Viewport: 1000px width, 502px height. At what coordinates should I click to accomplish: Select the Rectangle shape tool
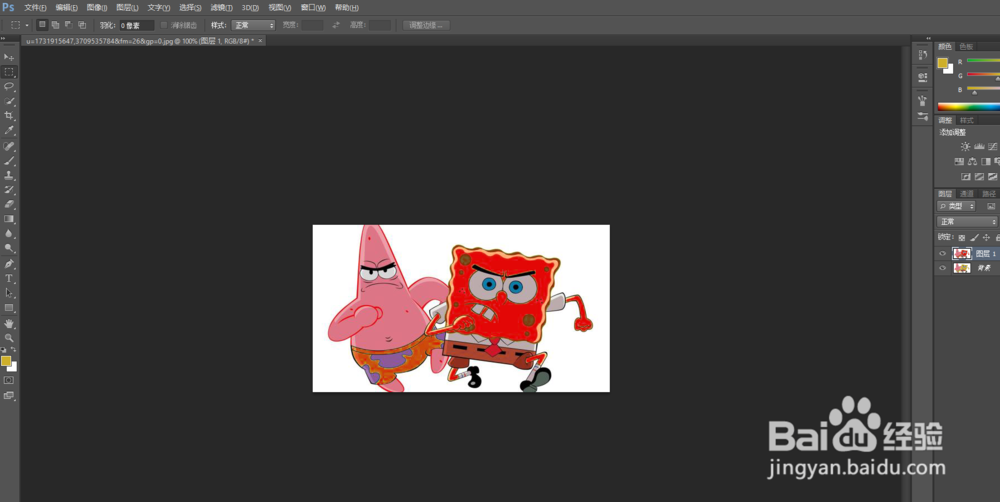9,308
